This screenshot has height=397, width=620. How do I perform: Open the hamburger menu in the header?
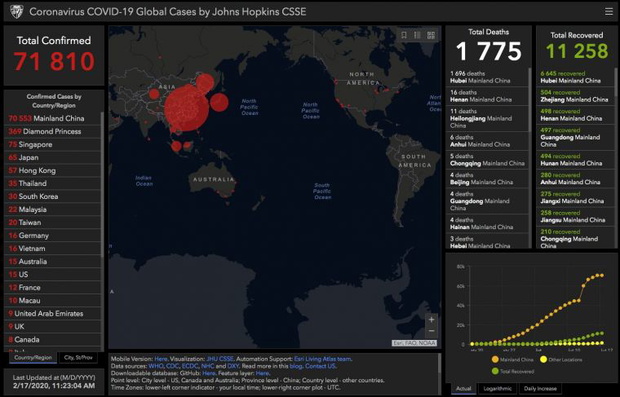click(609, 12)
